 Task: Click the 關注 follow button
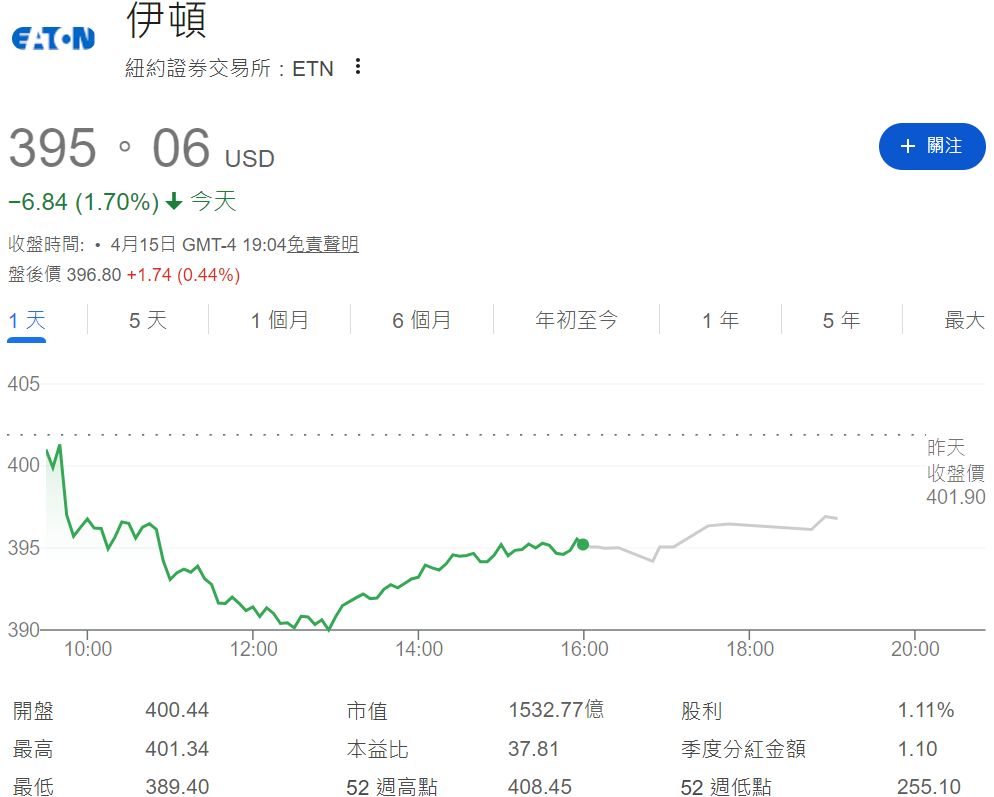[x=931, y=146]
